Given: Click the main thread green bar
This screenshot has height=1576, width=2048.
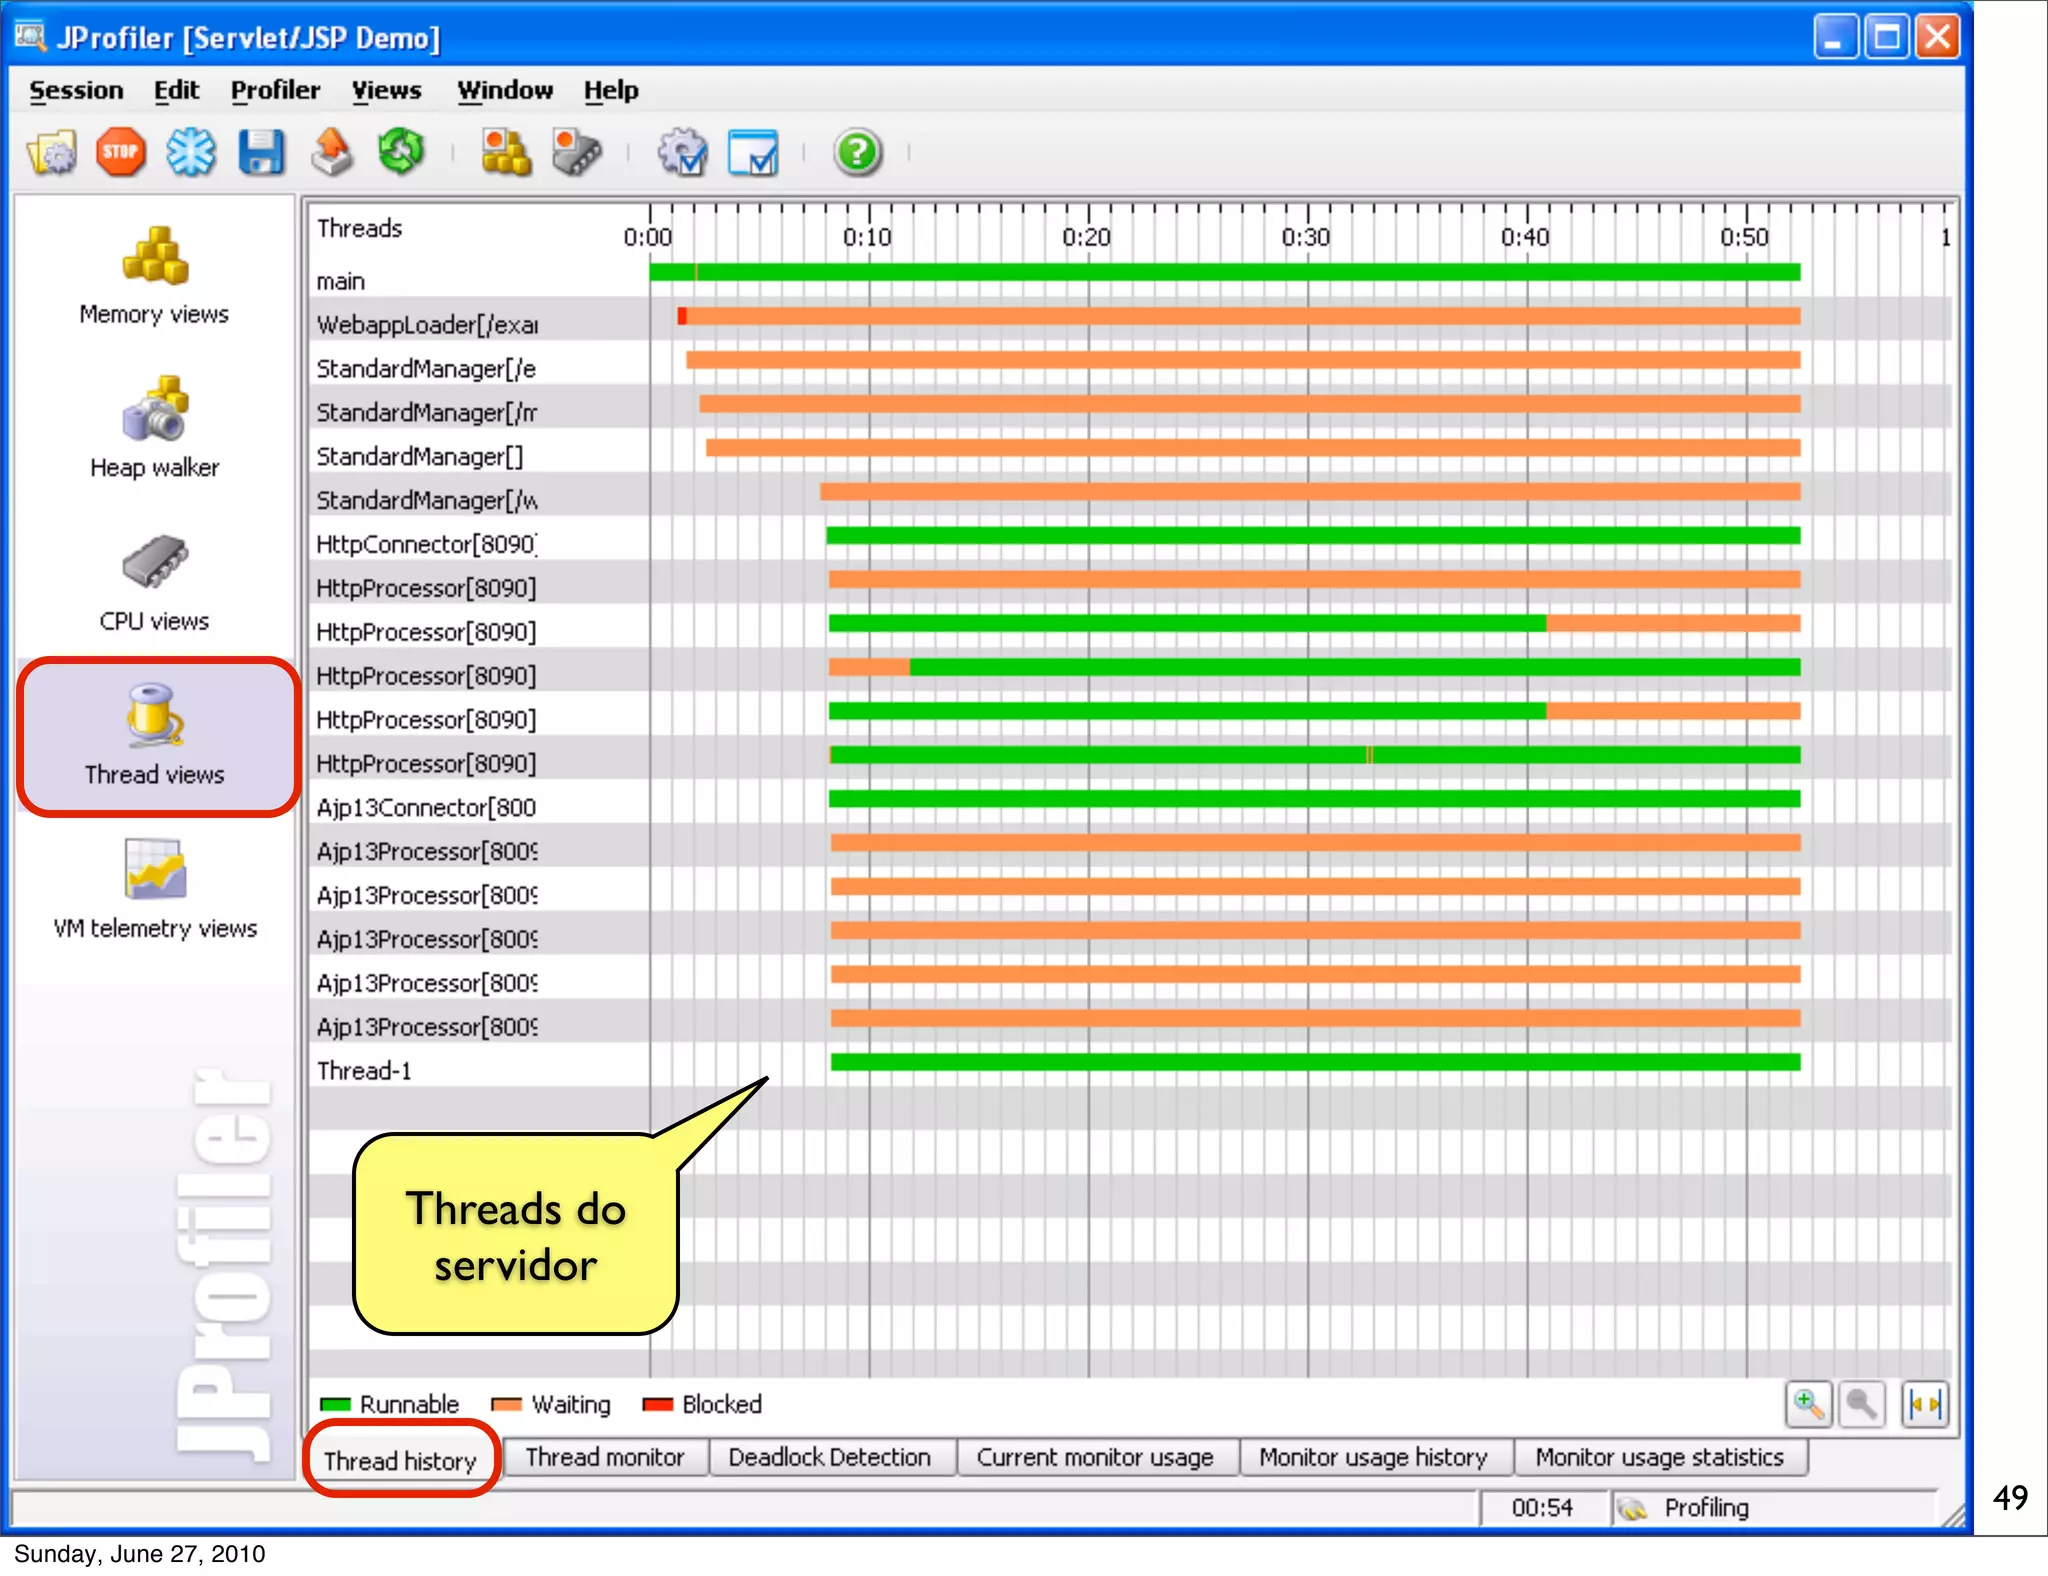Looking at the screenshot, I should pos(1200,272).
